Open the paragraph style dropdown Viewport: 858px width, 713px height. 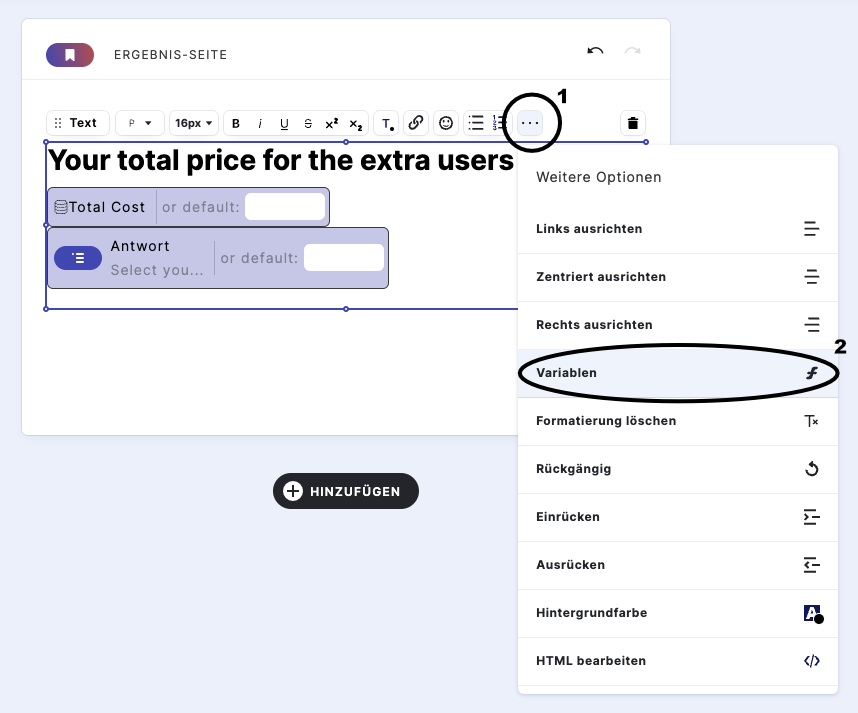click(x=139, y=123)
